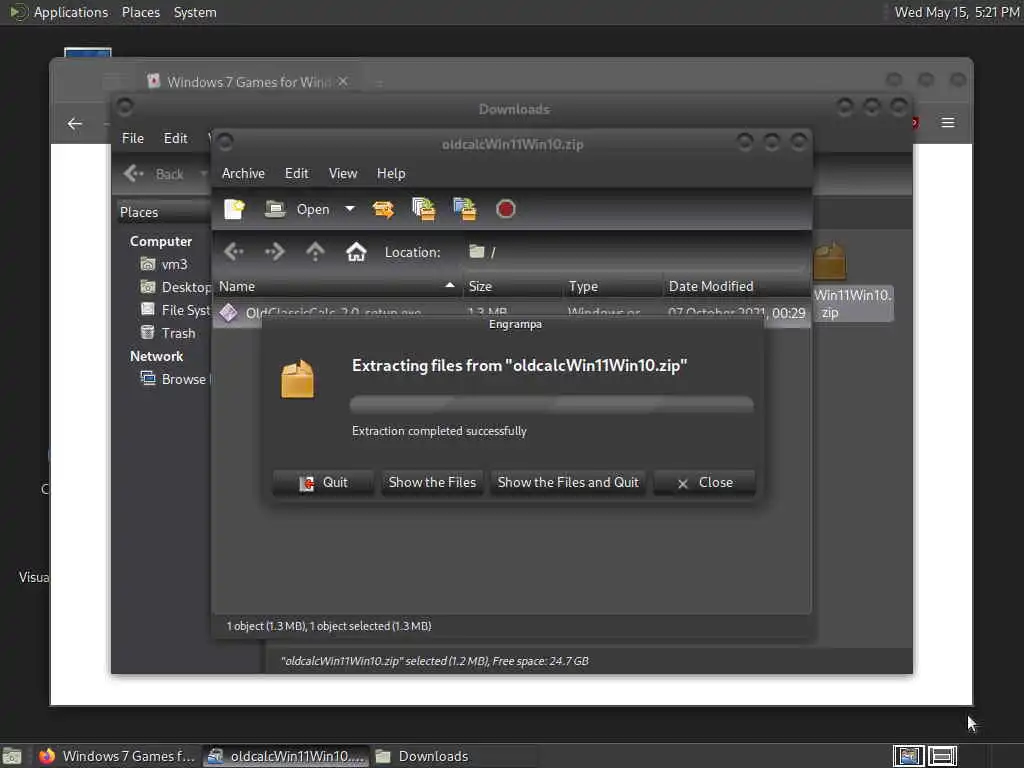The height and width of the screenshot is (768, 1024).
Task: Go forward in the archive location
Action: tap(274, 251)
